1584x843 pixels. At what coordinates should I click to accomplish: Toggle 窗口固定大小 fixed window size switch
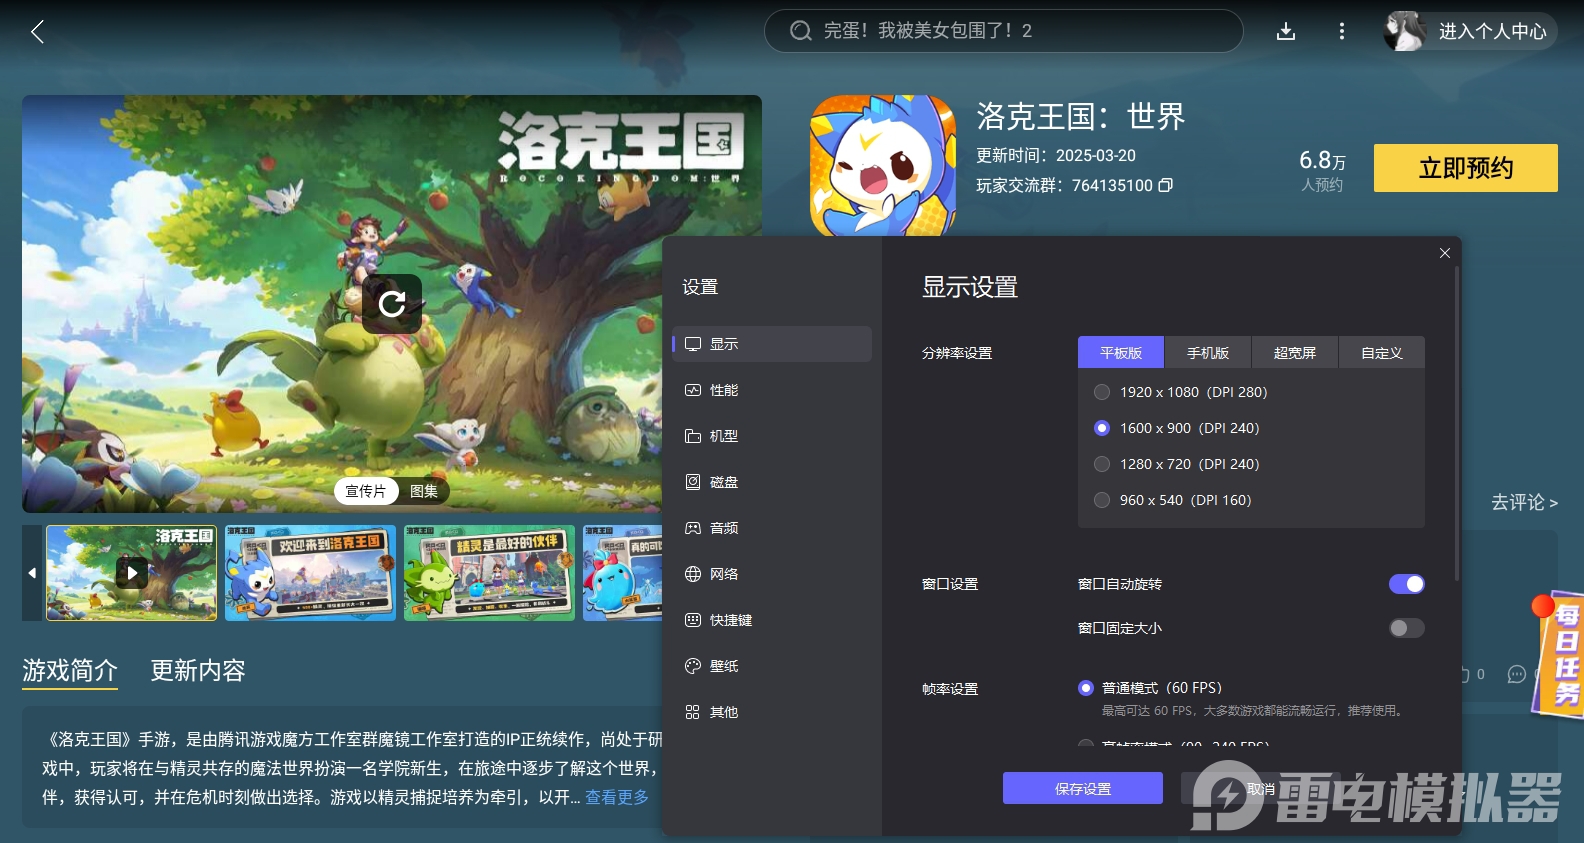(x=1407, y=628)
